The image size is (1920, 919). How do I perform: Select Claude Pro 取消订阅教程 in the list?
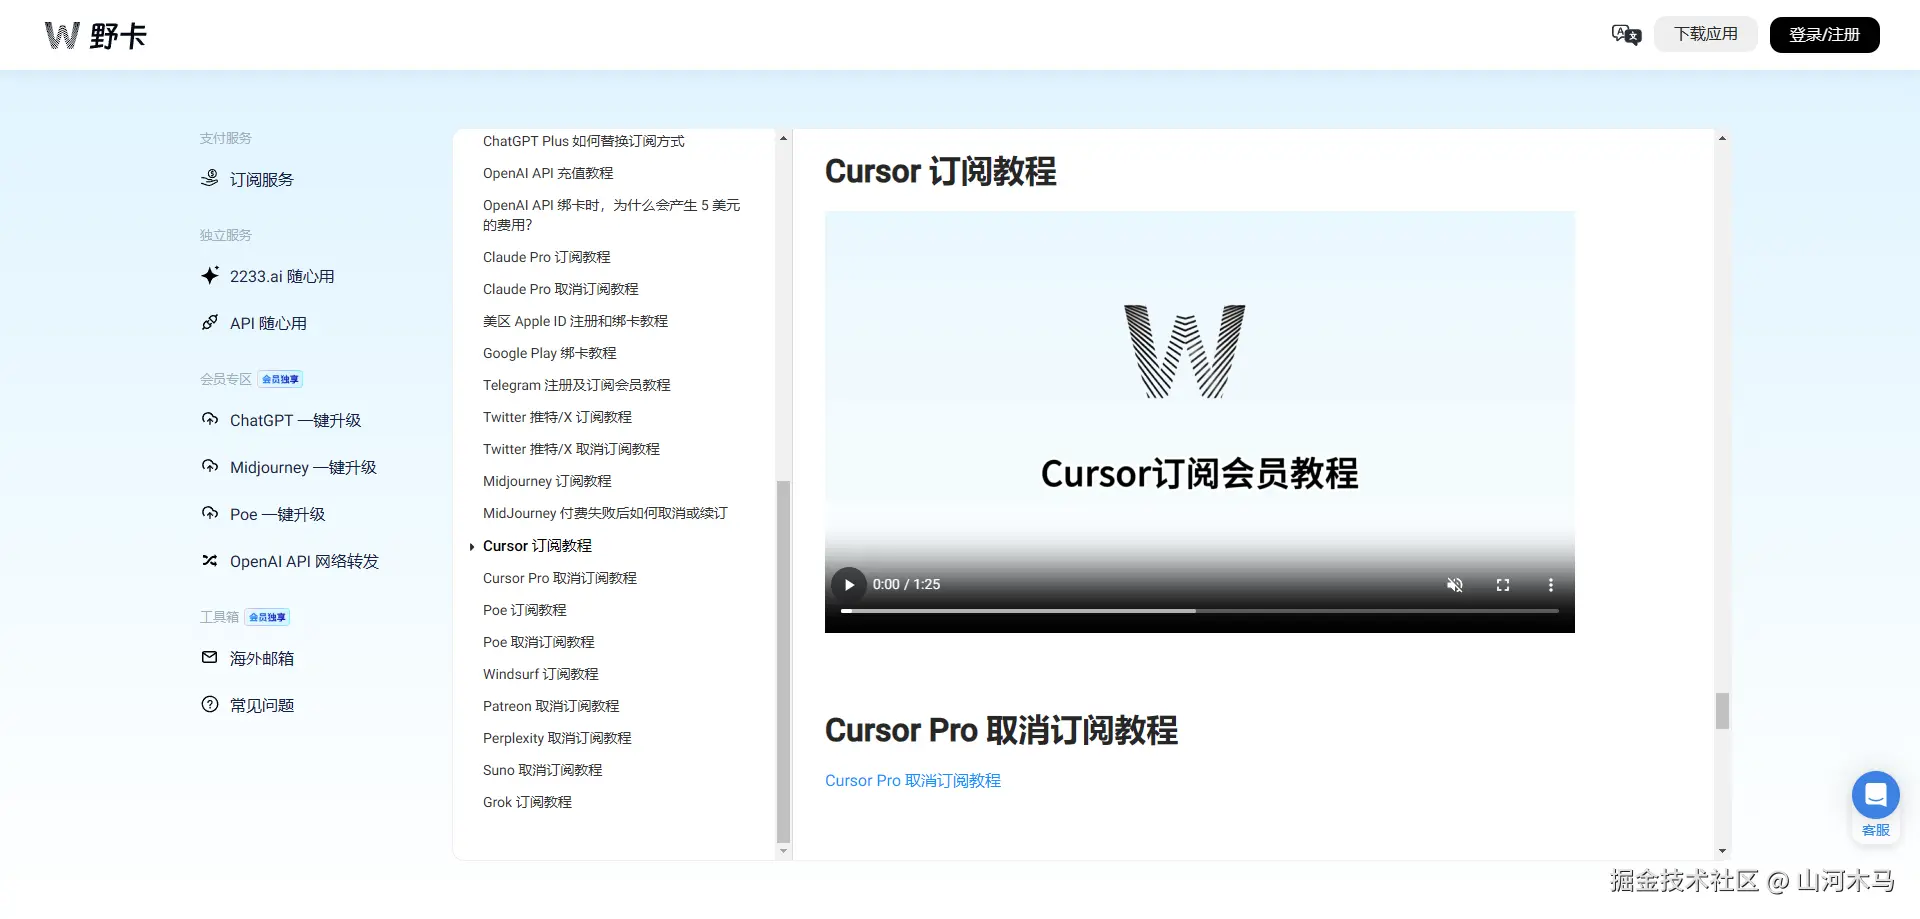(560, 289)
